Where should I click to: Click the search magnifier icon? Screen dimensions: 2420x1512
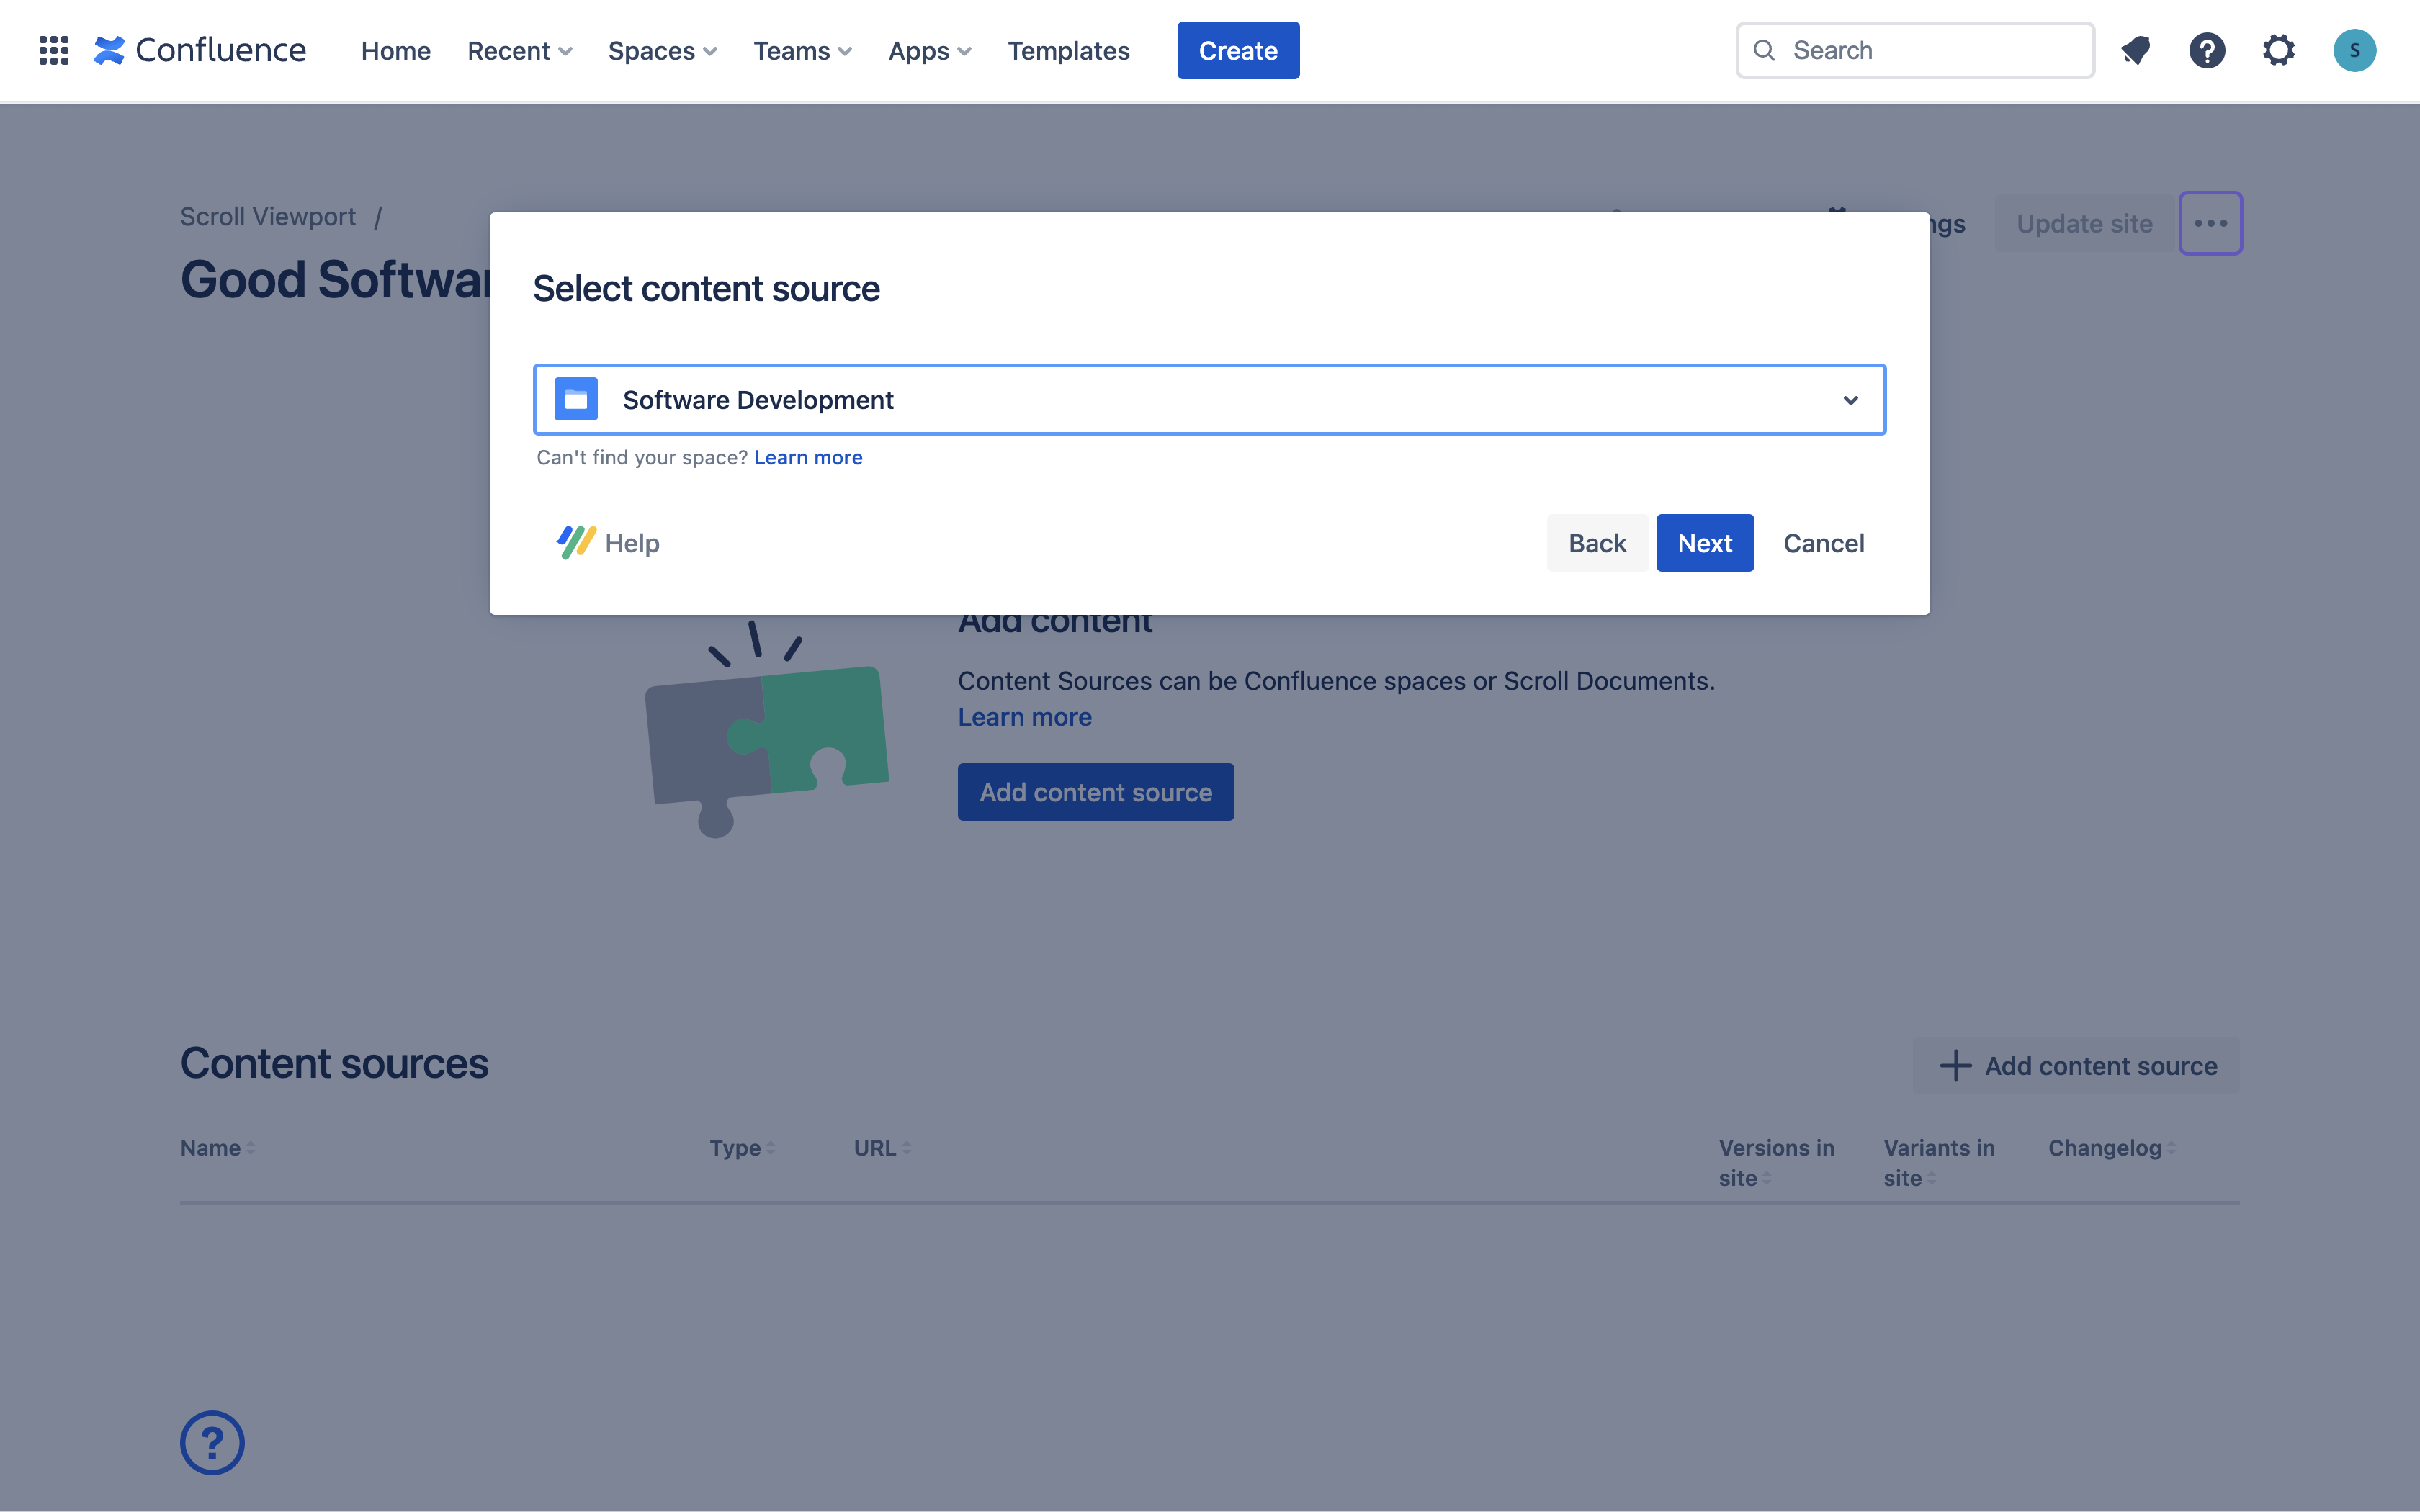click(x=1765, y=50)
